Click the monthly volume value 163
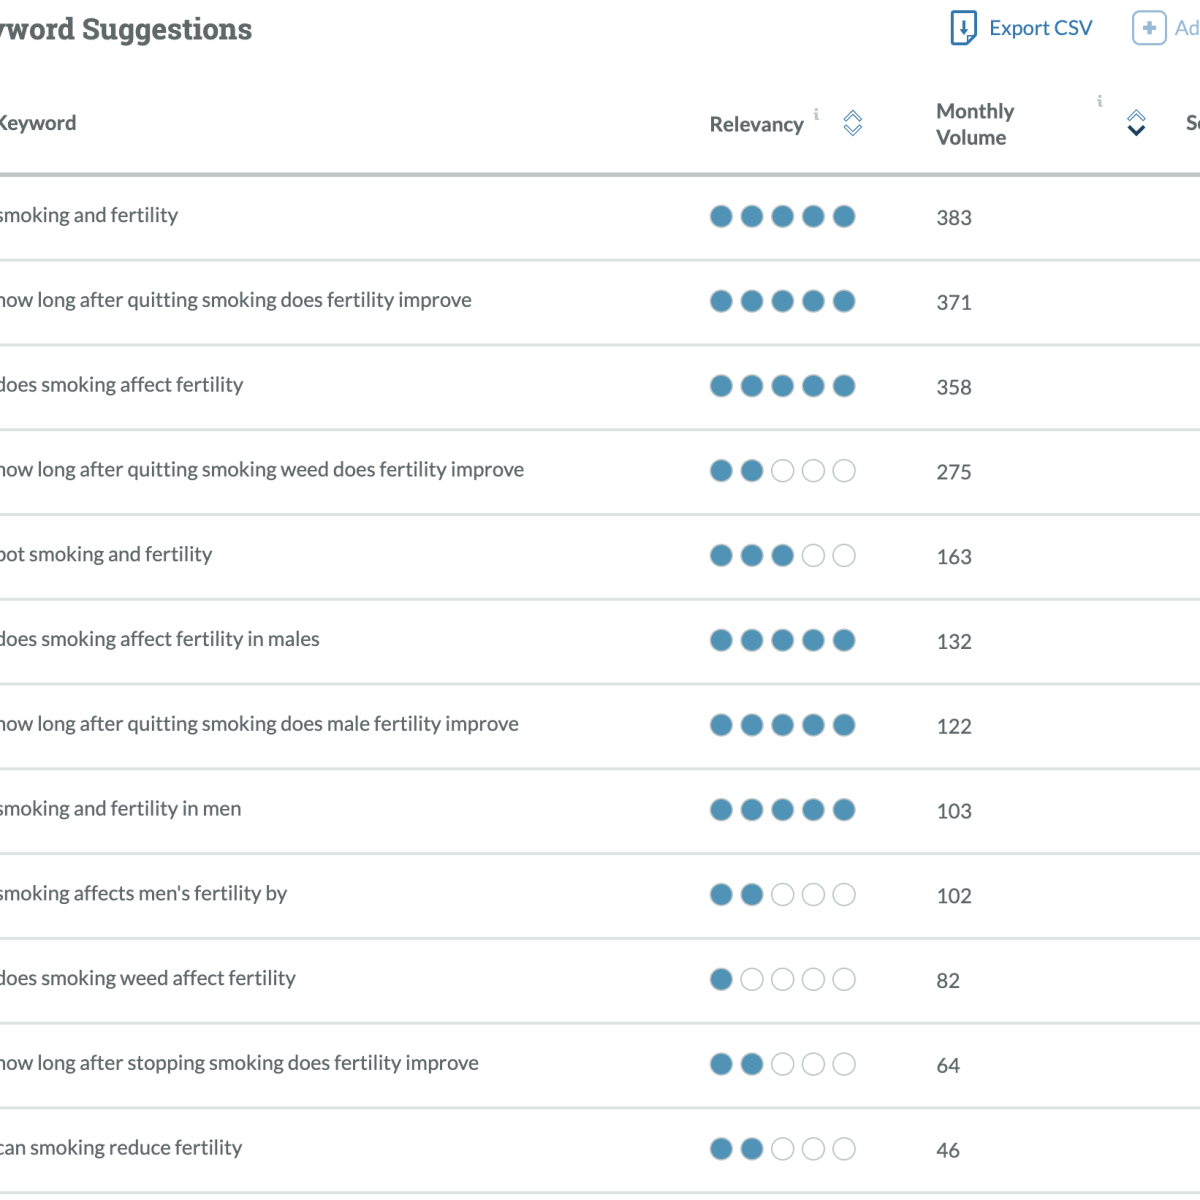Screen dimensions: 1200x1200 tap(954, 557)
